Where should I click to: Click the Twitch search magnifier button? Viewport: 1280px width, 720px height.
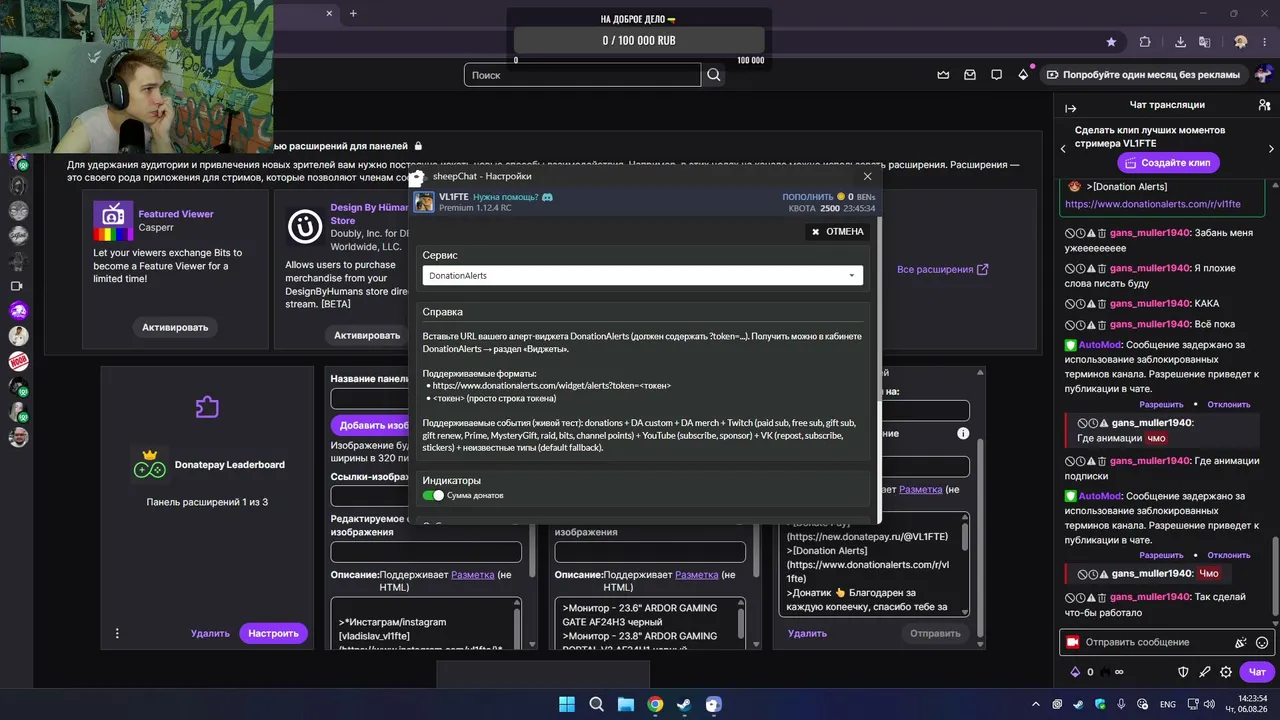714,75
